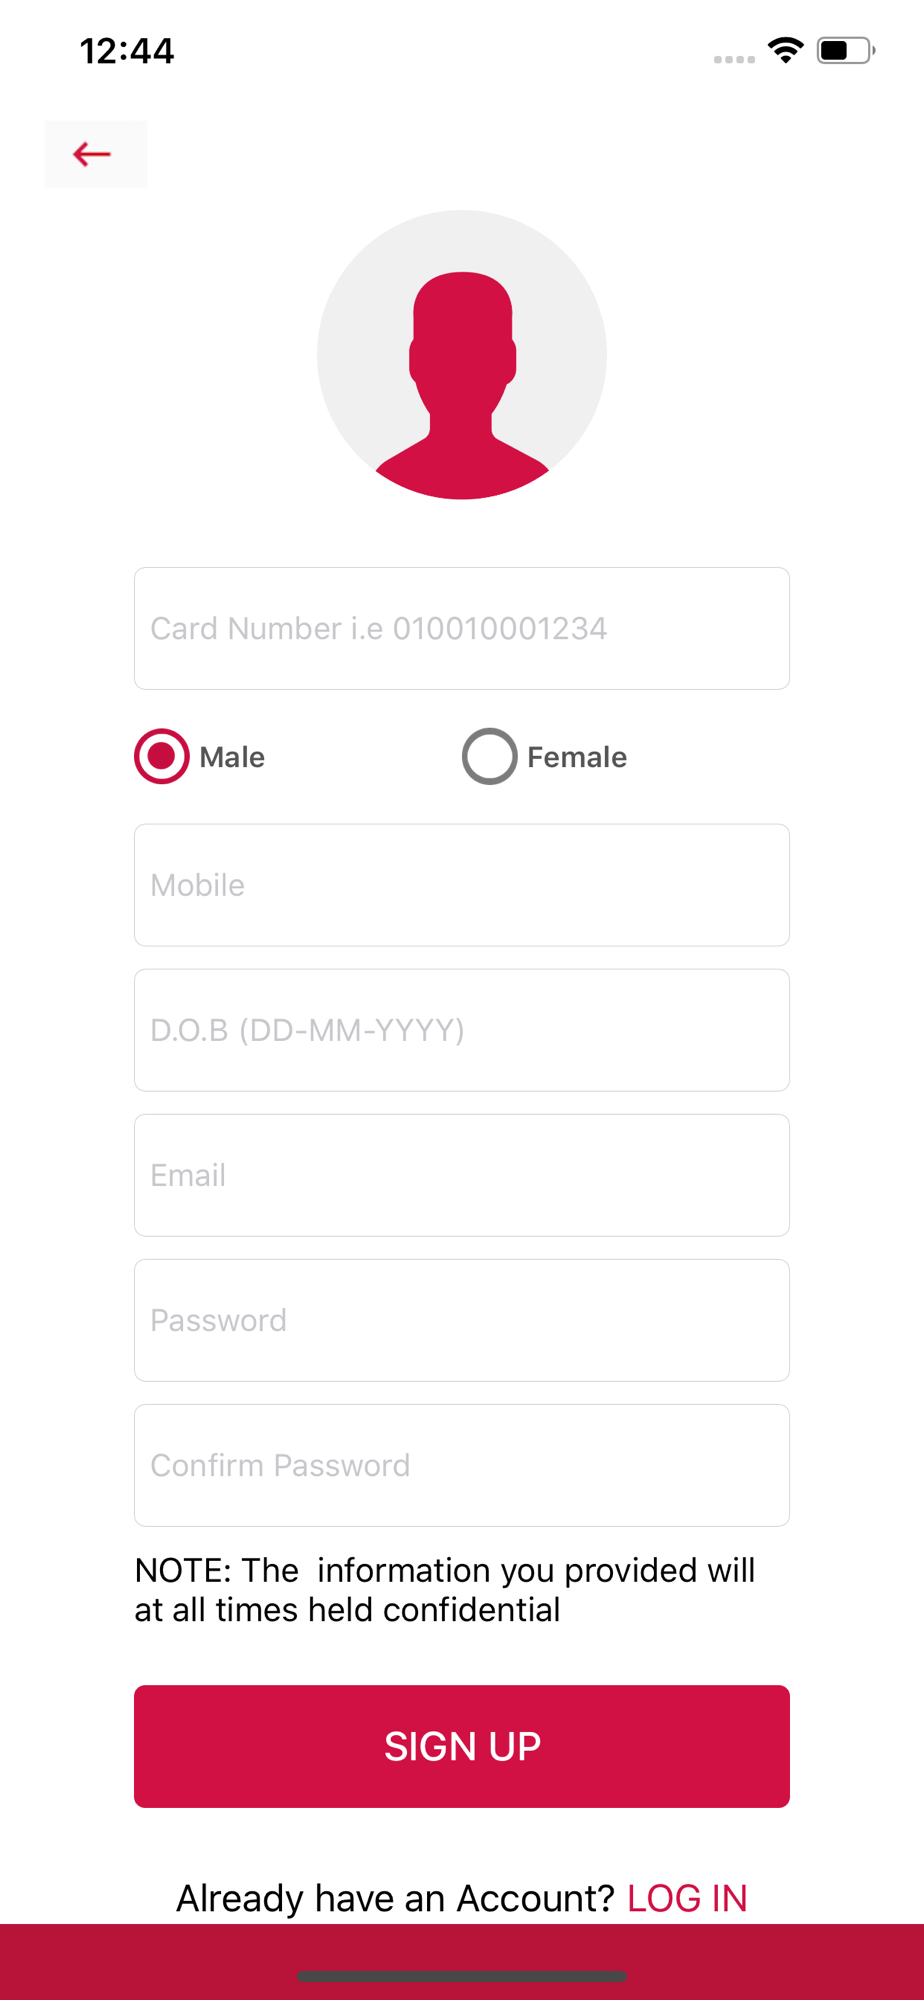Image resolution: width=924 pixels, height=2000 pixels.
Task: Tap the profile avatar placeholder image
Action: click(x=462, y=355)
